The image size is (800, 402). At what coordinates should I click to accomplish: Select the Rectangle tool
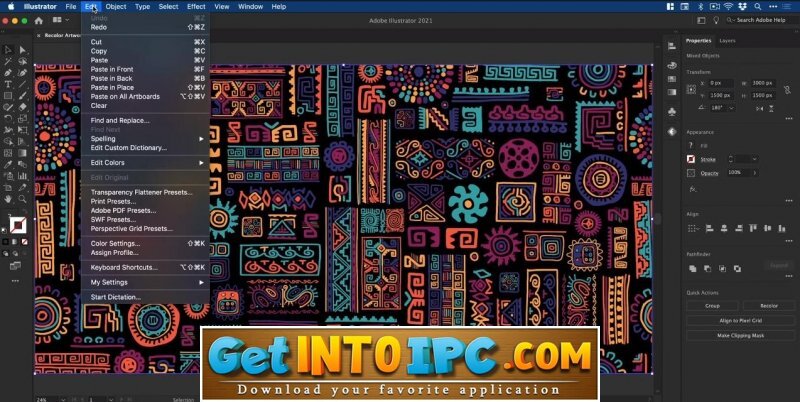tap(8, 95)
